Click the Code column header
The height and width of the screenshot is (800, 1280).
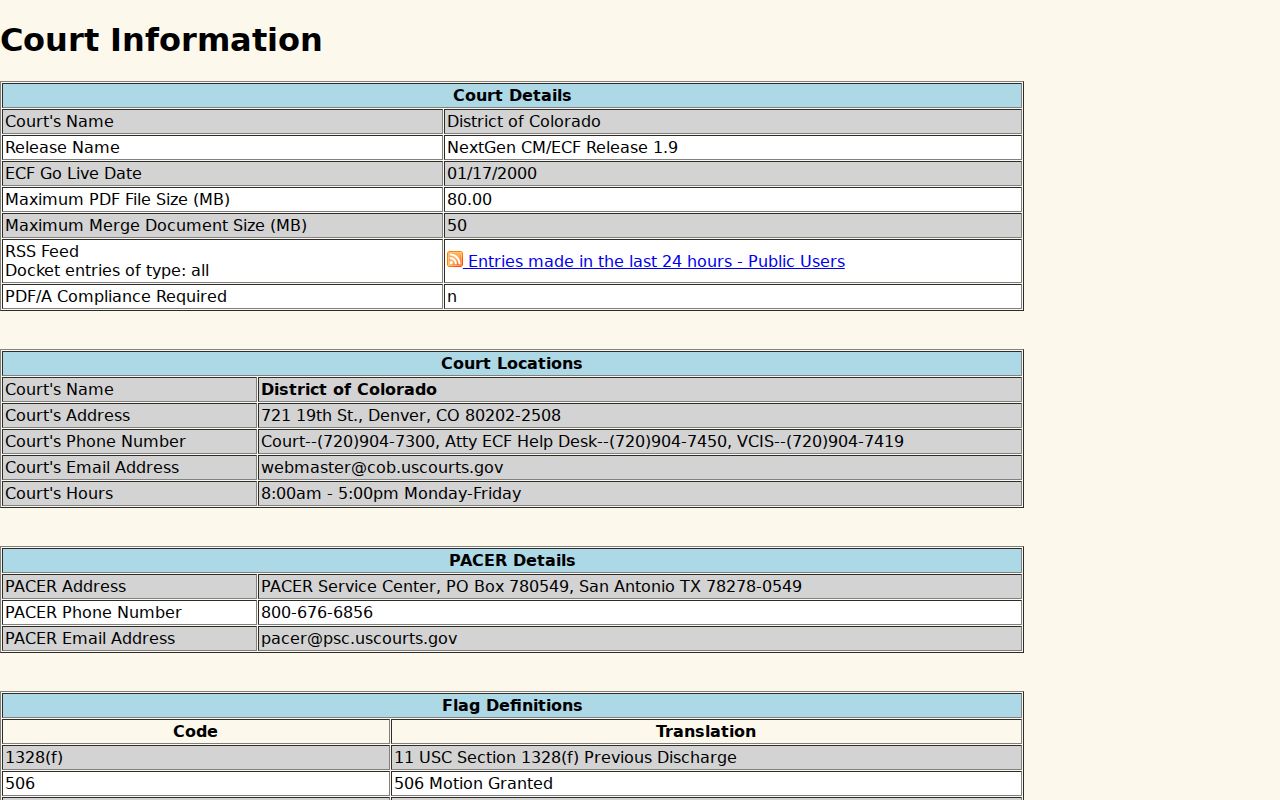pyautogui.click(x=196, y=732)
